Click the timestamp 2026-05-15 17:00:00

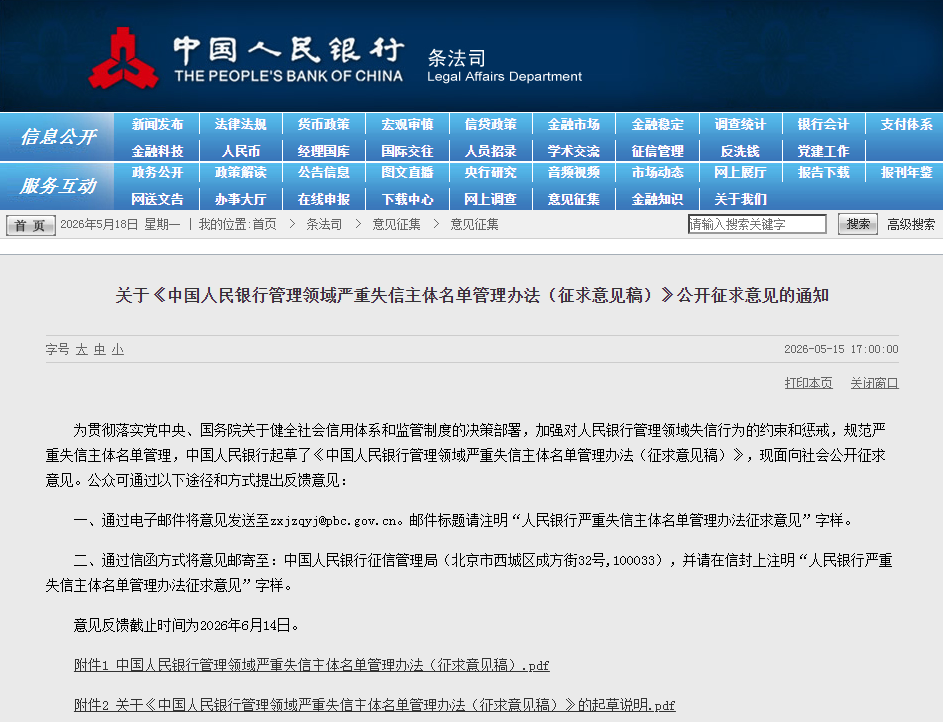click(841, 349)
